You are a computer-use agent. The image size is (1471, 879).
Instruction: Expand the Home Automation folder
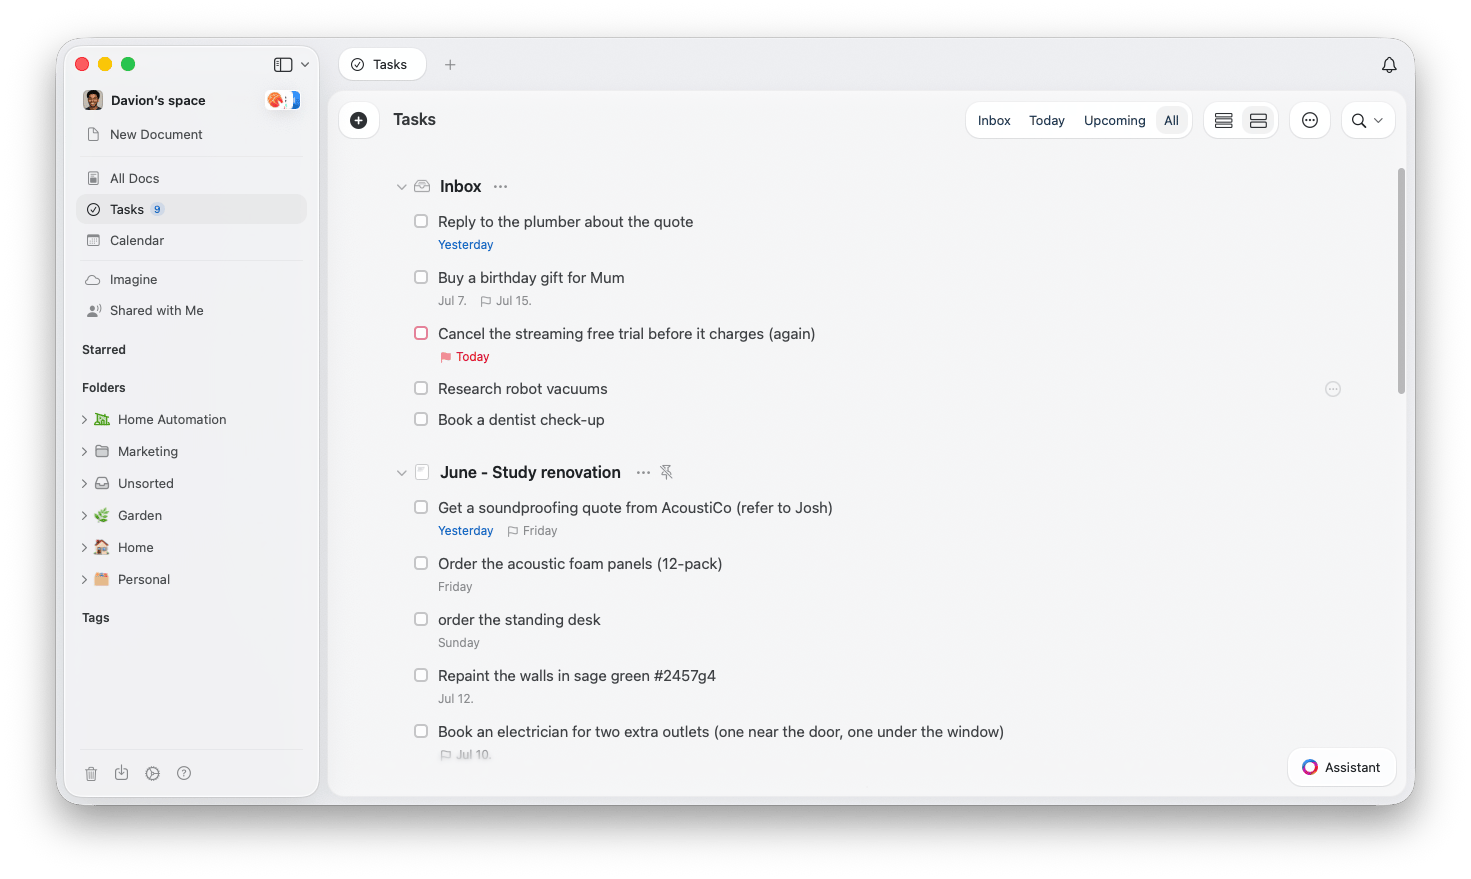[84, 420]
